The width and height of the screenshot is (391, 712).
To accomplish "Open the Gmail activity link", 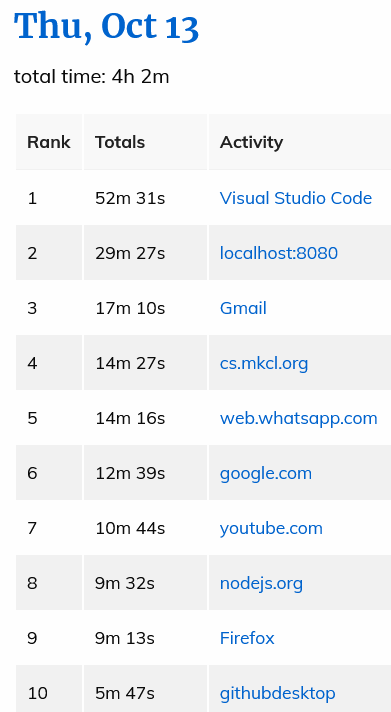I will pyautogui.click(x=243, y=308).
